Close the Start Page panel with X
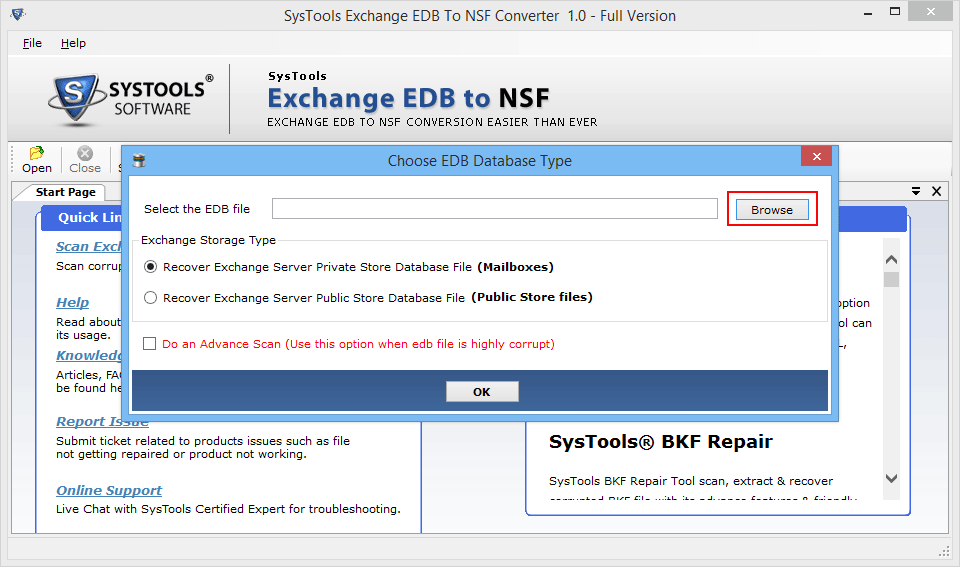960x567 pixels. click(937, 191)
